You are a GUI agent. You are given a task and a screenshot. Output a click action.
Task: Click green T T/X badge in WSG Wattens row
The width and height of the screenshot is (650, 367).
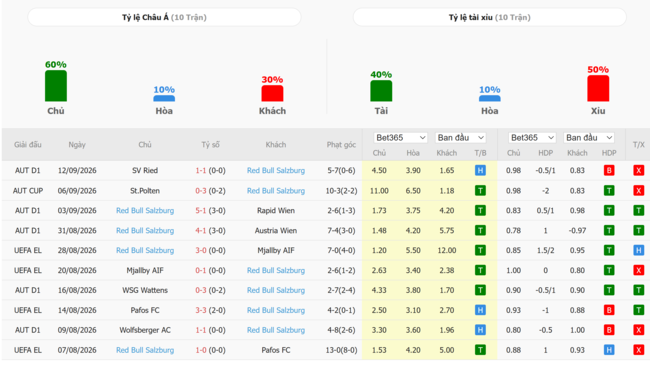(639, 290)
